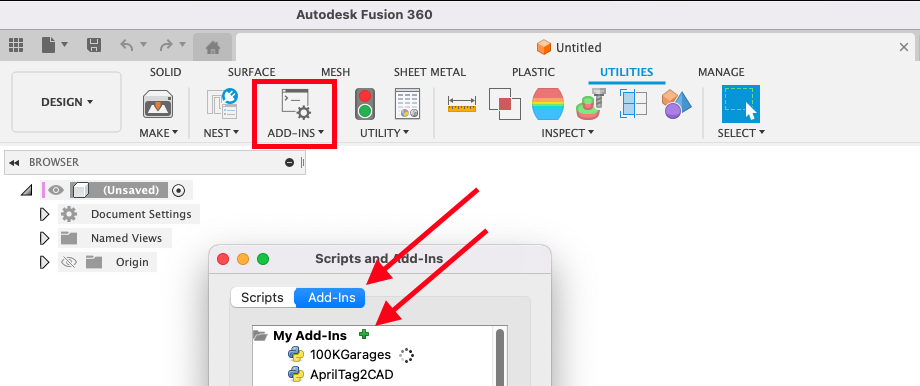
Task: Select the UTILITIES tab
Action: tap(626, 72)
